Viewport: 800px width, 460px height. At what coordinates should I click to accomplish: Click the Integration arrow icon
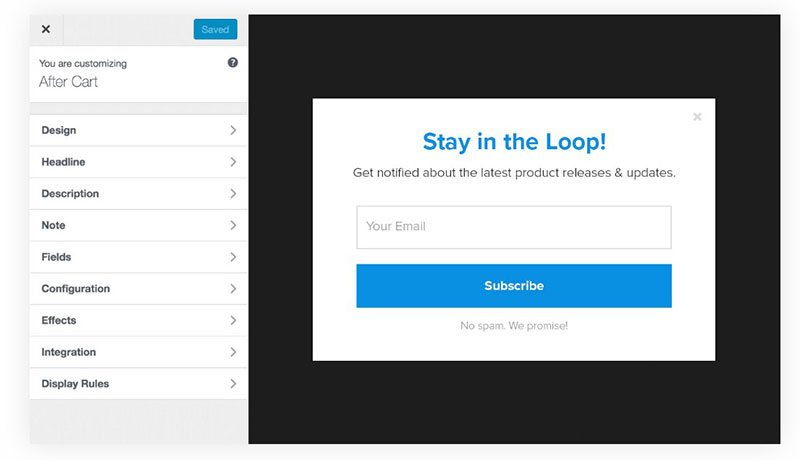tap(233, 352)
